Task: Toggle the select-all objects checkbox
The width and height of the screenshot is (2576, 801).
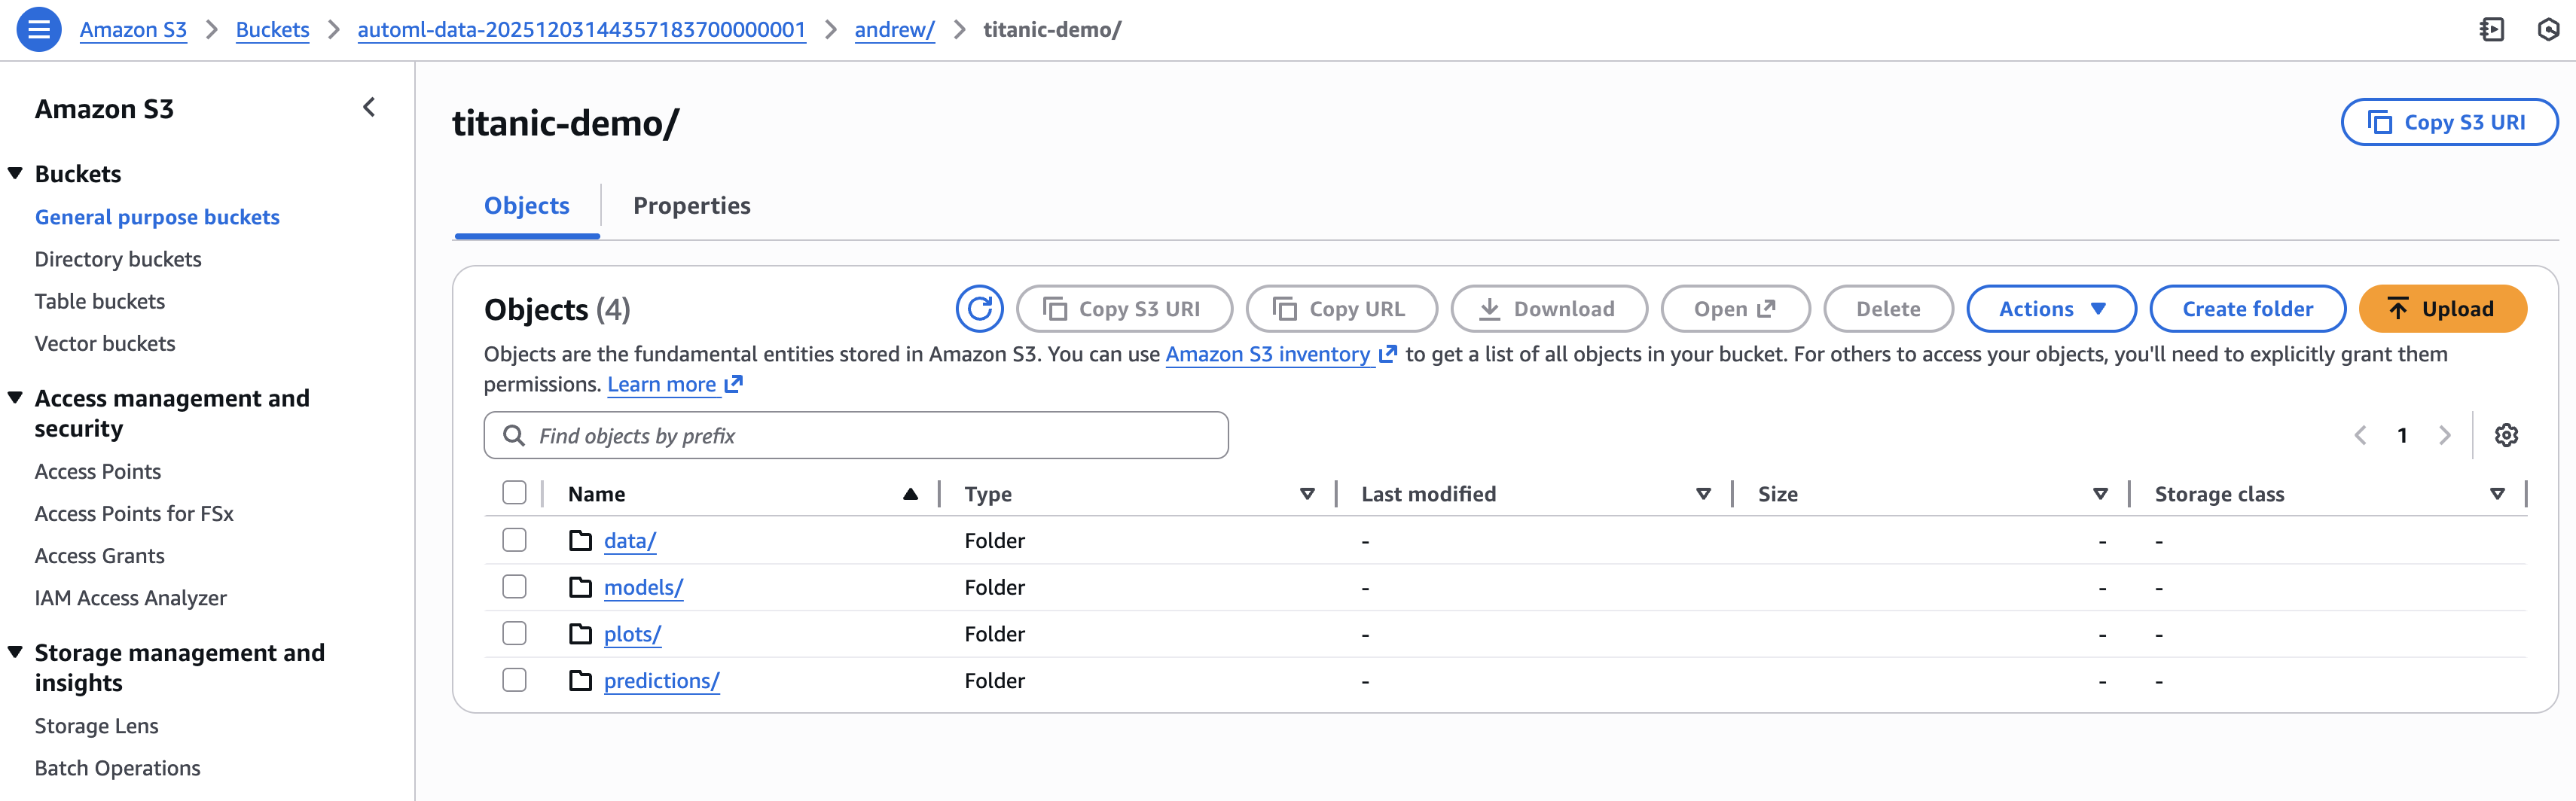Action: coord(514,493)
